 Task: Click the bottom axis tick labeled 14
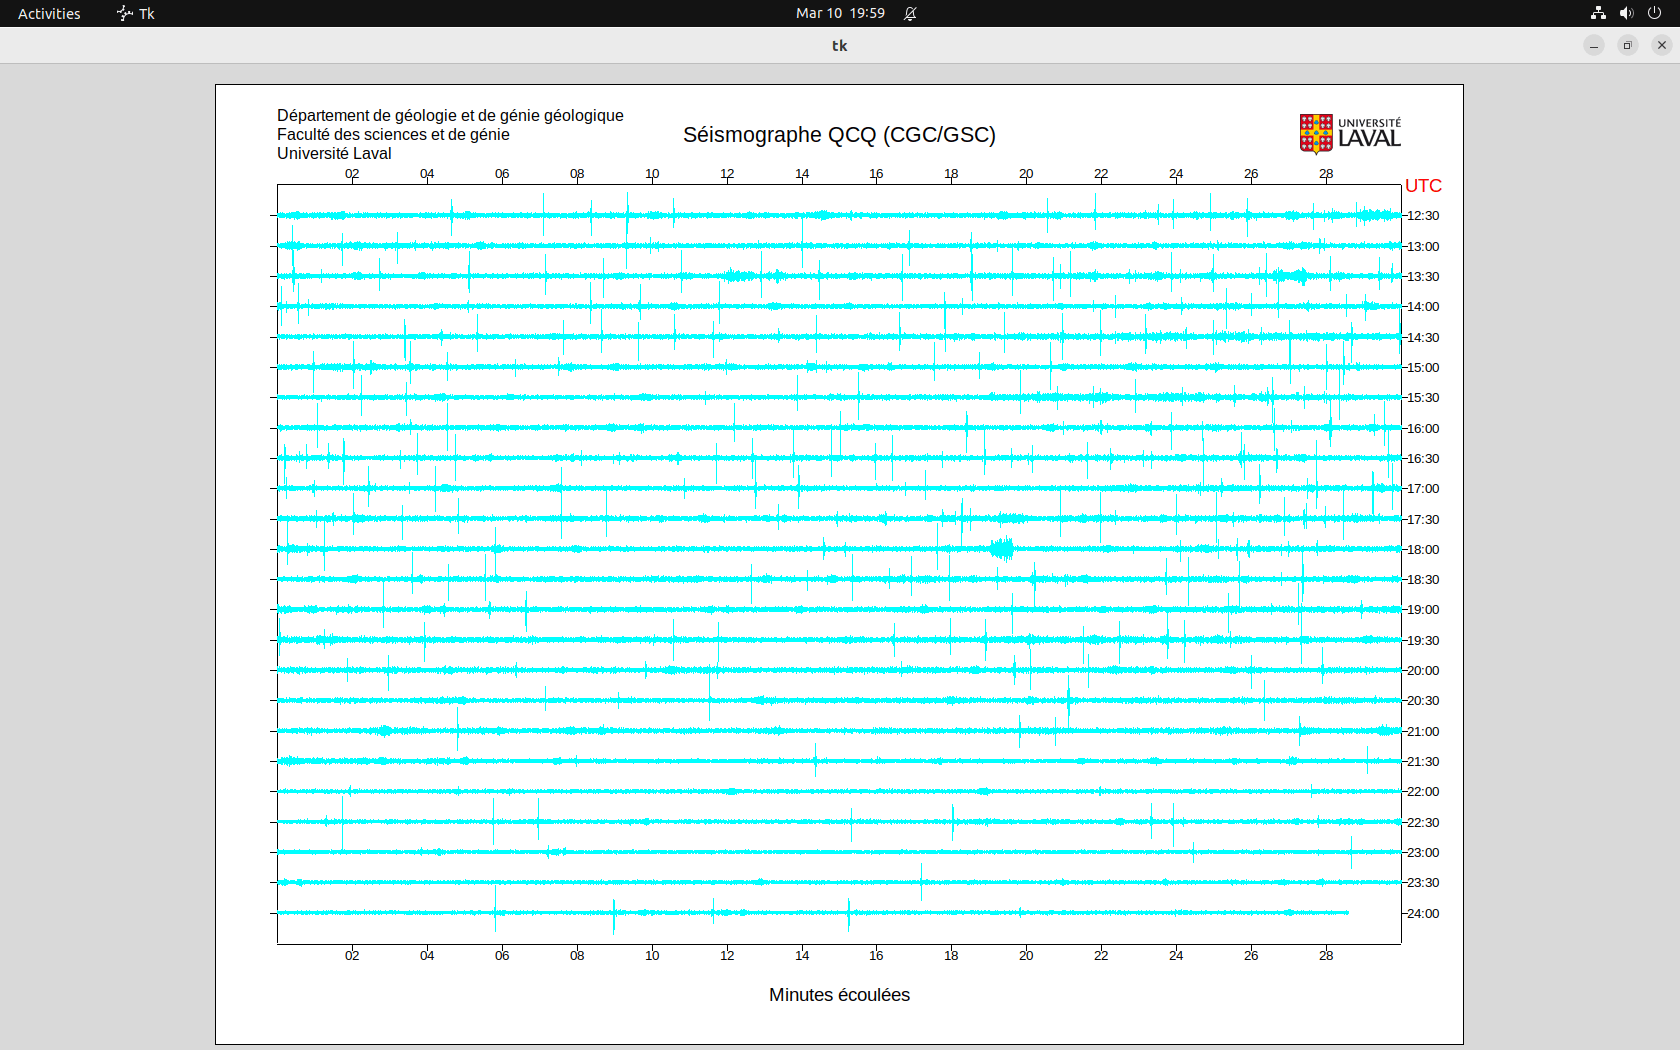[802, 956]
